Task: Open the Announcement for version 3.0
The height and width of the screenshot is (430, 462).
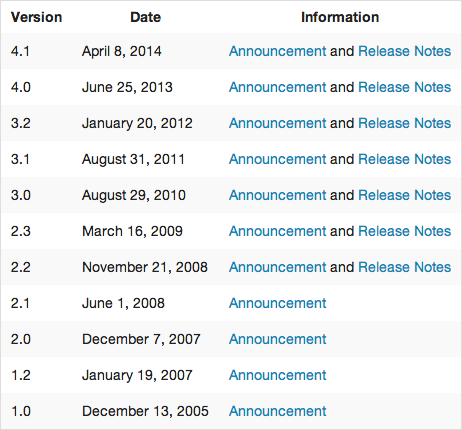Action: click(277, 195)
